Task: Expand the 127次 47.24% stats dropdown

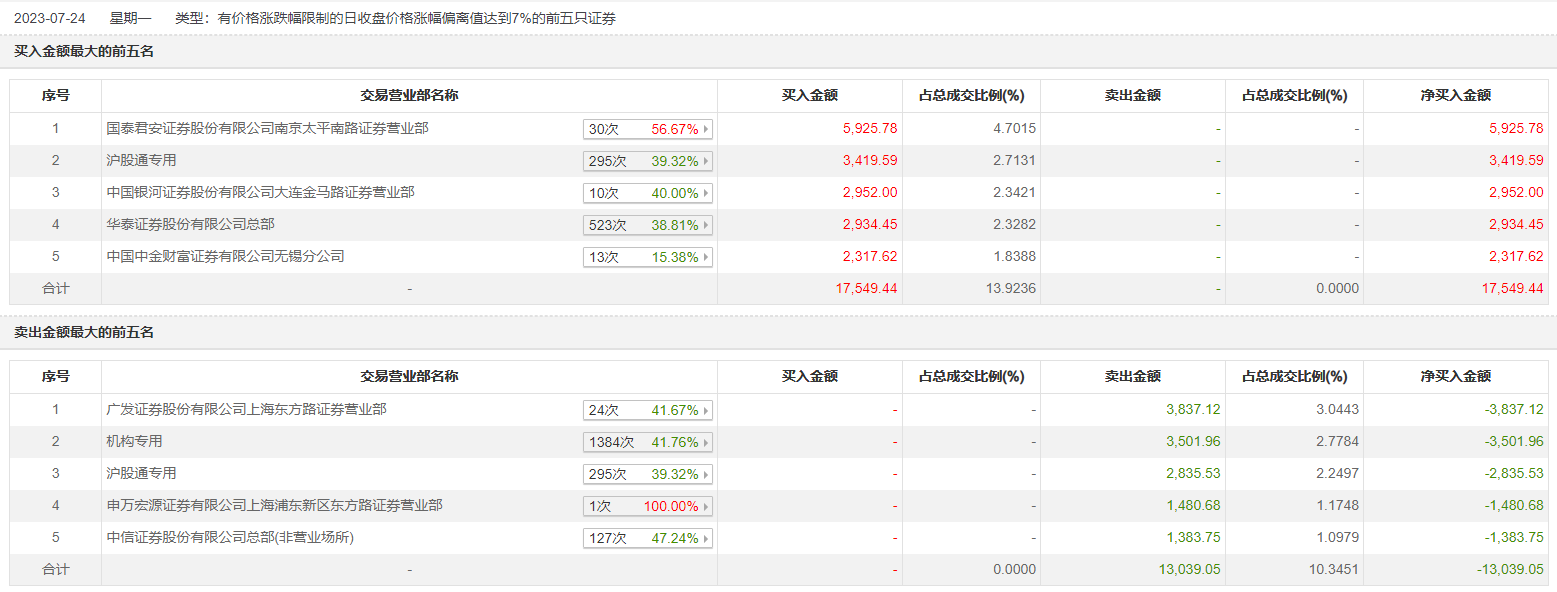Action: click(648, 538)
